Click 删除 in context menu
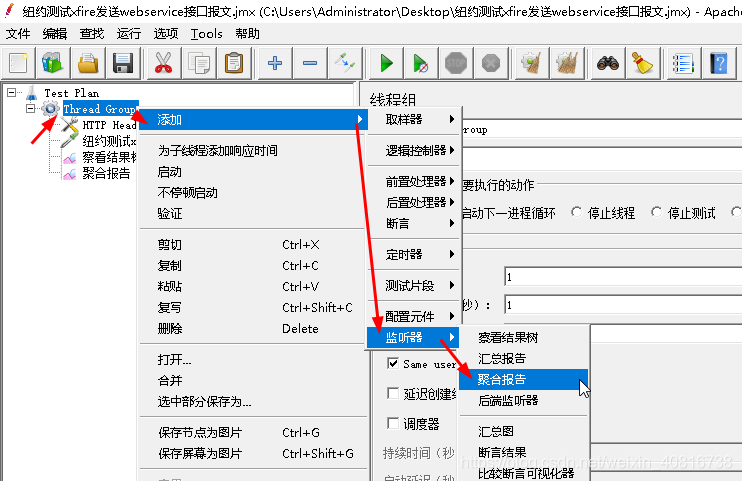Viewport: 742px width, 481px height. (253, 329)
